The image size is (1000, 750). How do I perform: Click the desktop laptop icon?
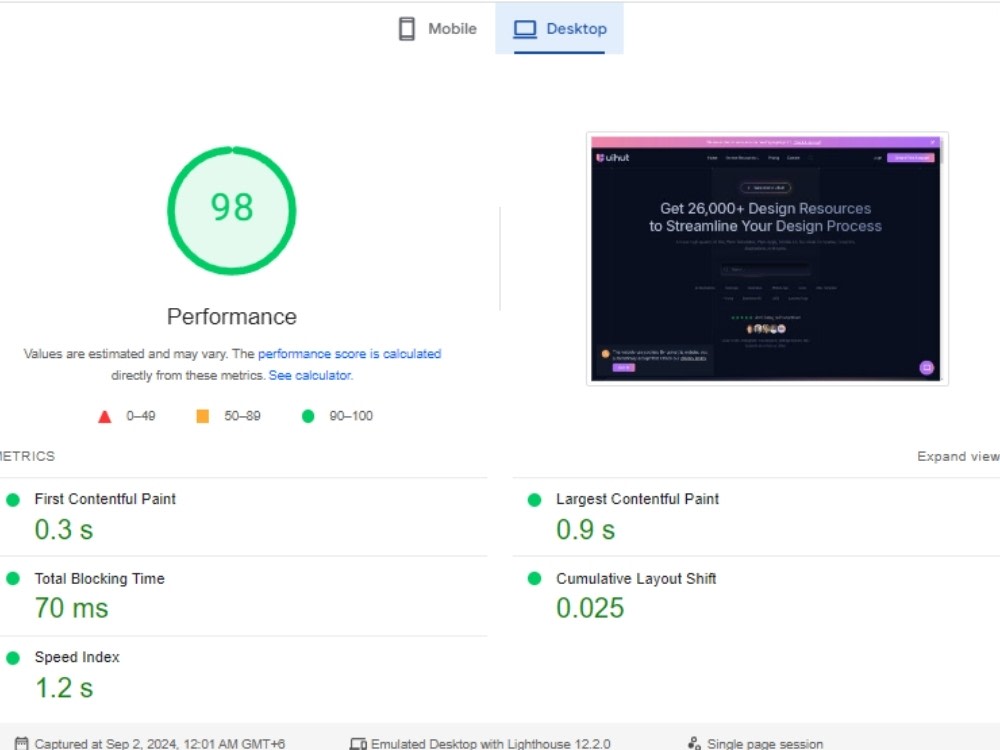tap(525, 29)
